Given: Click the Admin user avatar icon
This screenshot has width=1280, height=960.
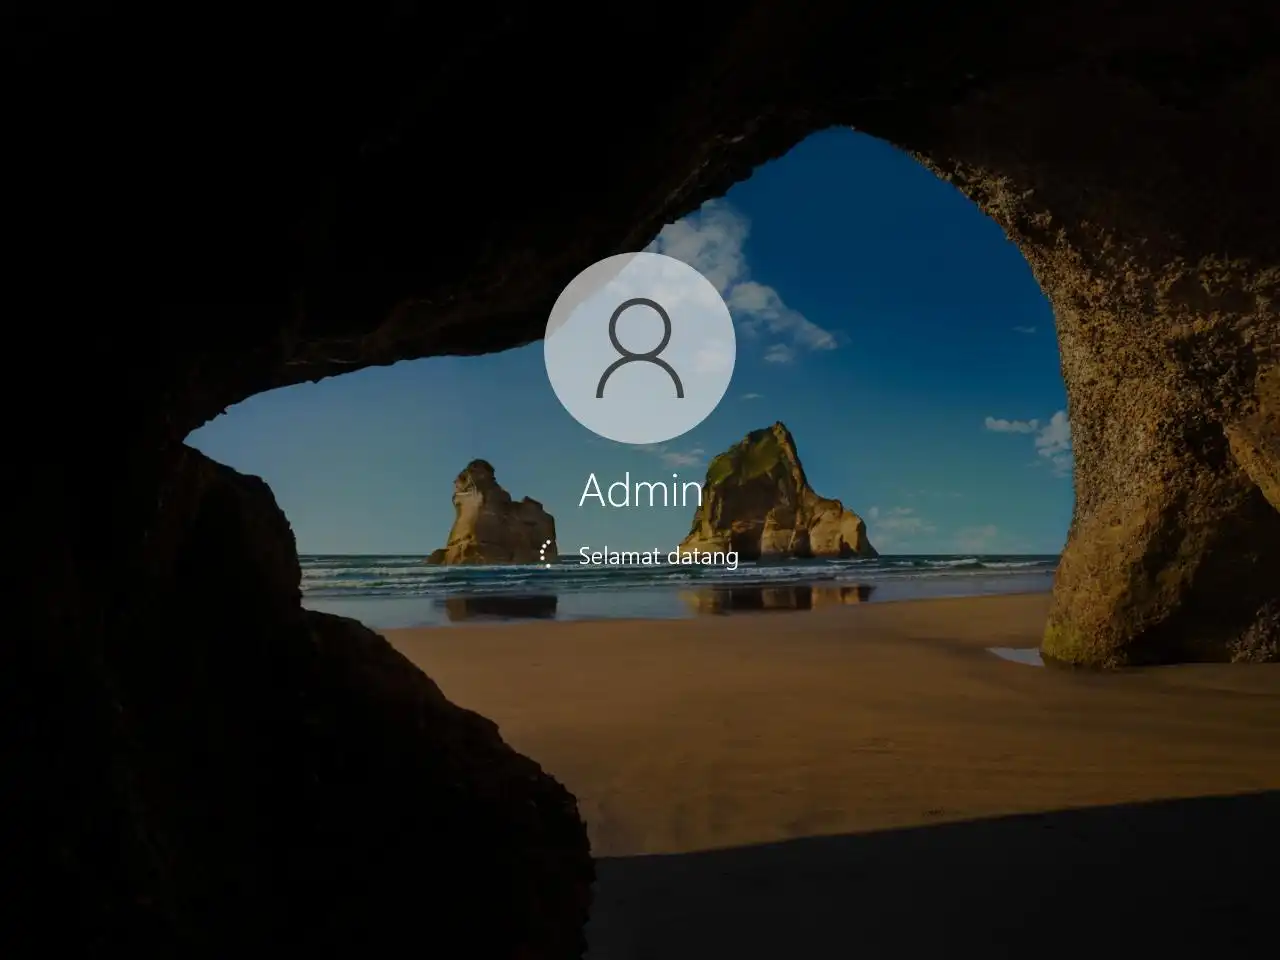Looking at the screenshot, I should pos(640,348).
